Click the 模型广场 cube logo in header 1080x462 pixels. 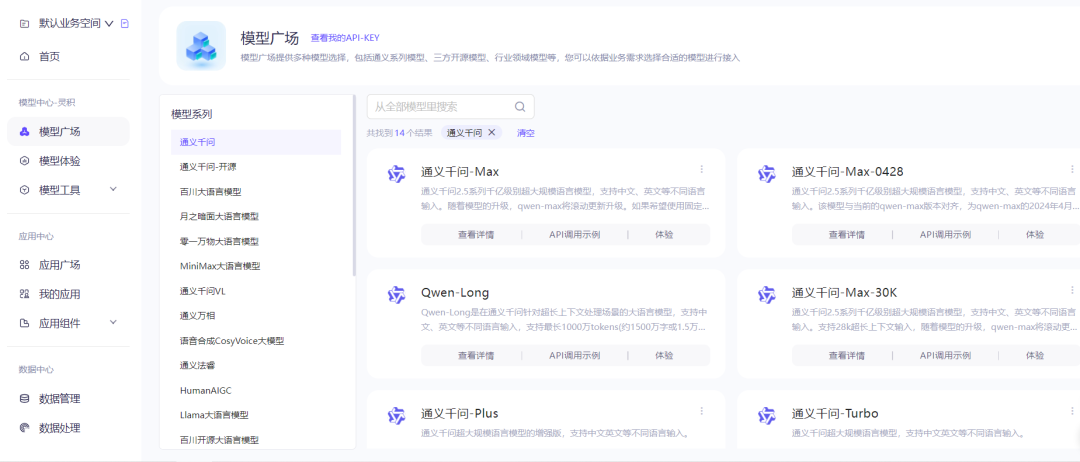[201, 45]
